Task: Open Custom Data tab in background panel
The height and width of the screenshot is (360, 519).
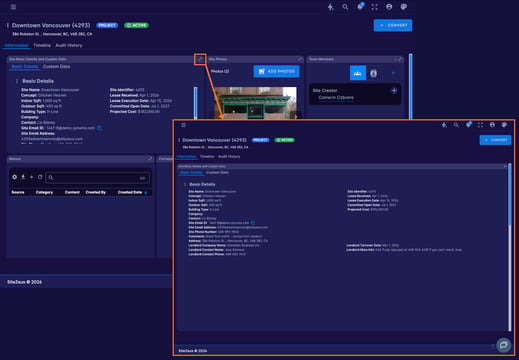Action: coord(56,67)
